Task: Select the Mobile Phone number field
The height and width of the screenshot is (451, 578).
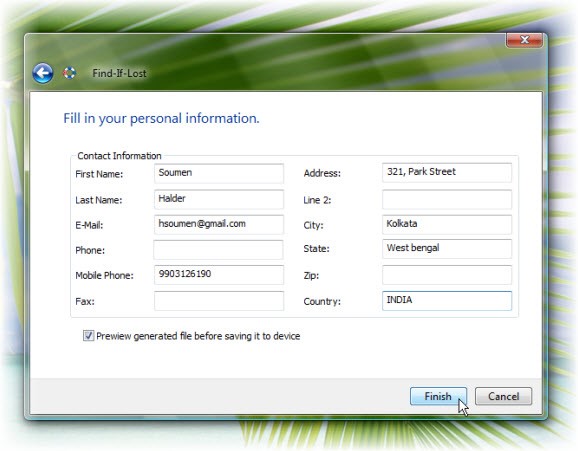Action: click(x=219, y=275)
